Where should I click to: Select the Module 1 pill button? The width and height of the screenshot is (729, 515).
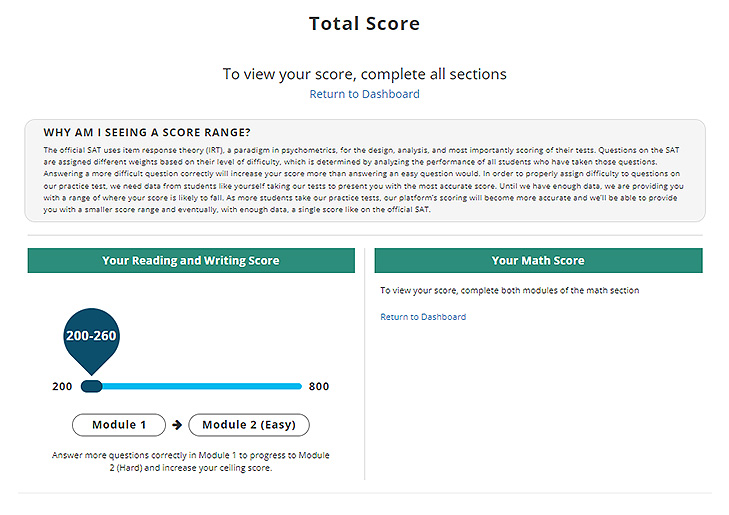(119, 425)
